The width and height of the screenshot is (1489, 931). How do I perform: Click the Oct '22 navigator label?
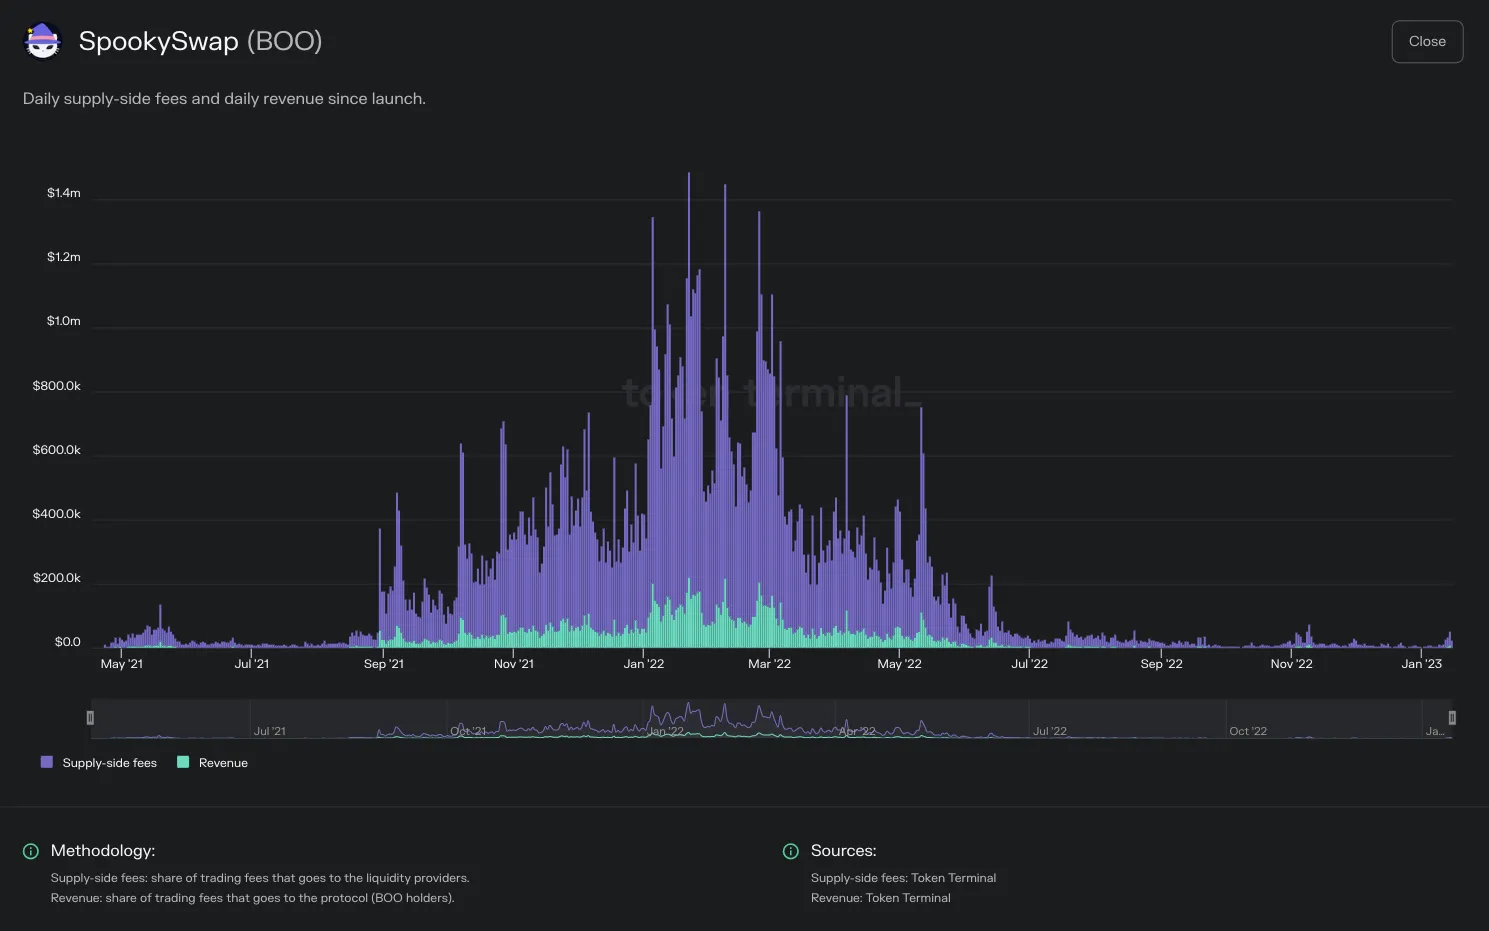(1248, 731)
